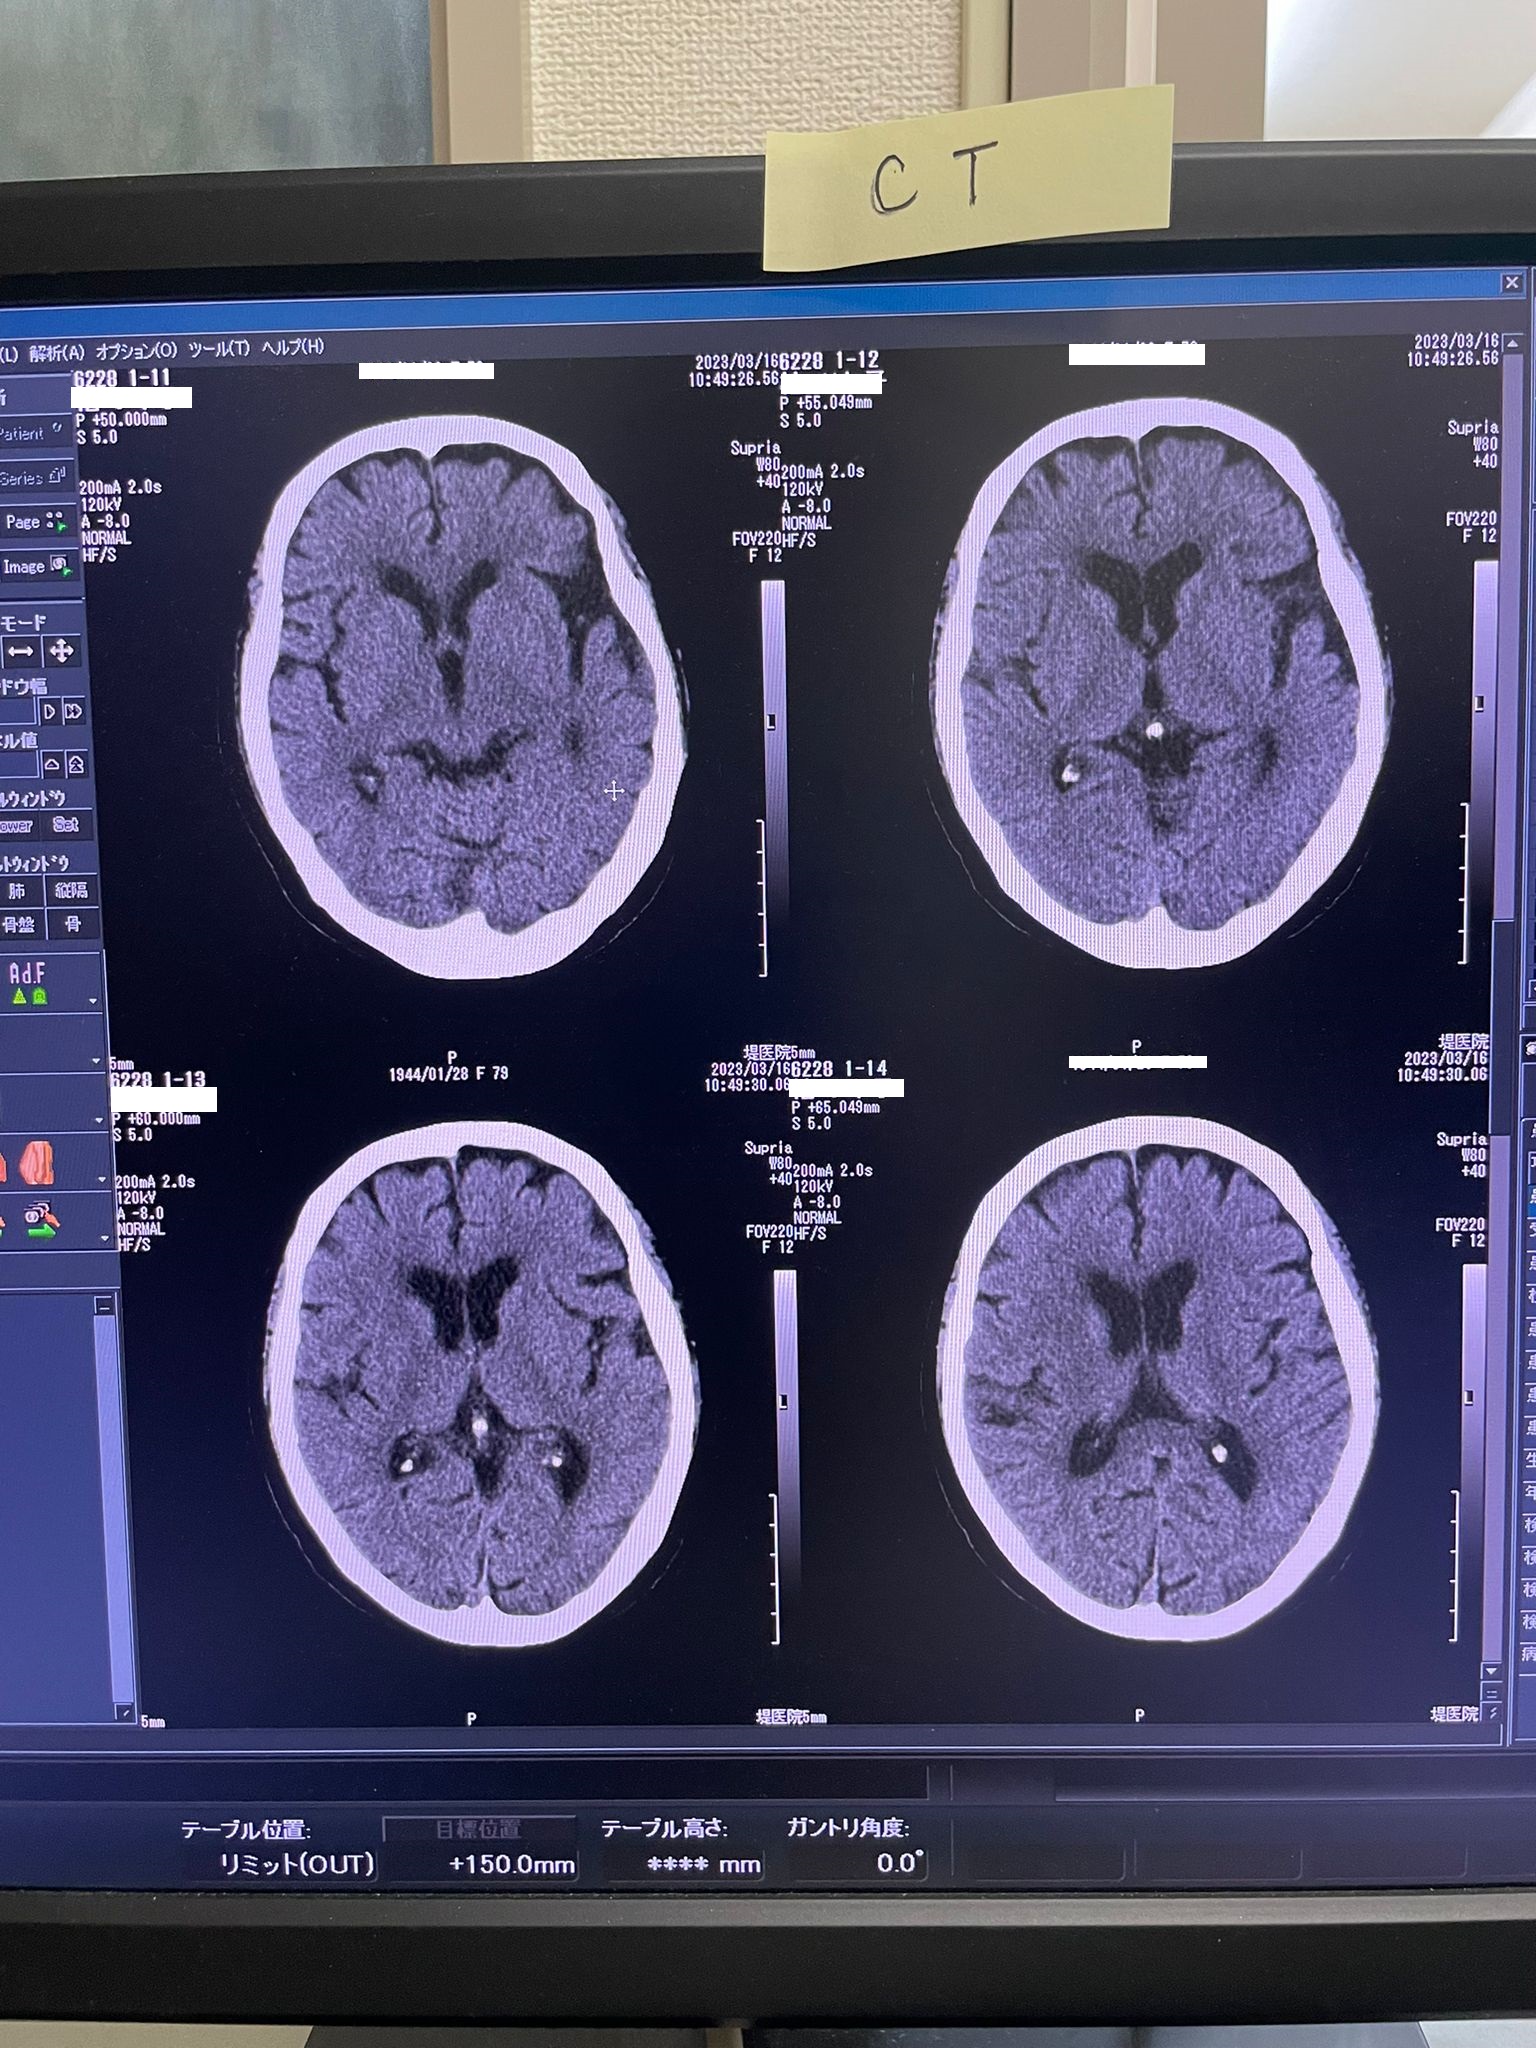
Task: Apply the 縦隔 (mediastinum) preset window
Action: point(70,890)
